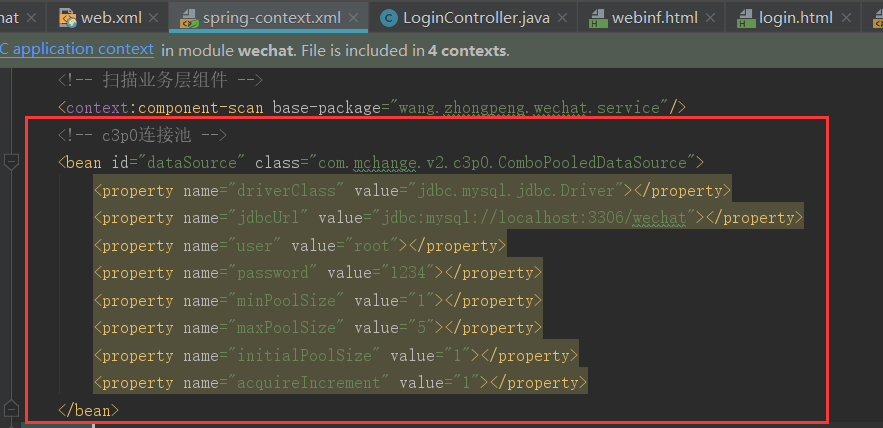Screen dimensions: 883x428
Task: Click the closing </bean> tag
Action: [88, 410]
